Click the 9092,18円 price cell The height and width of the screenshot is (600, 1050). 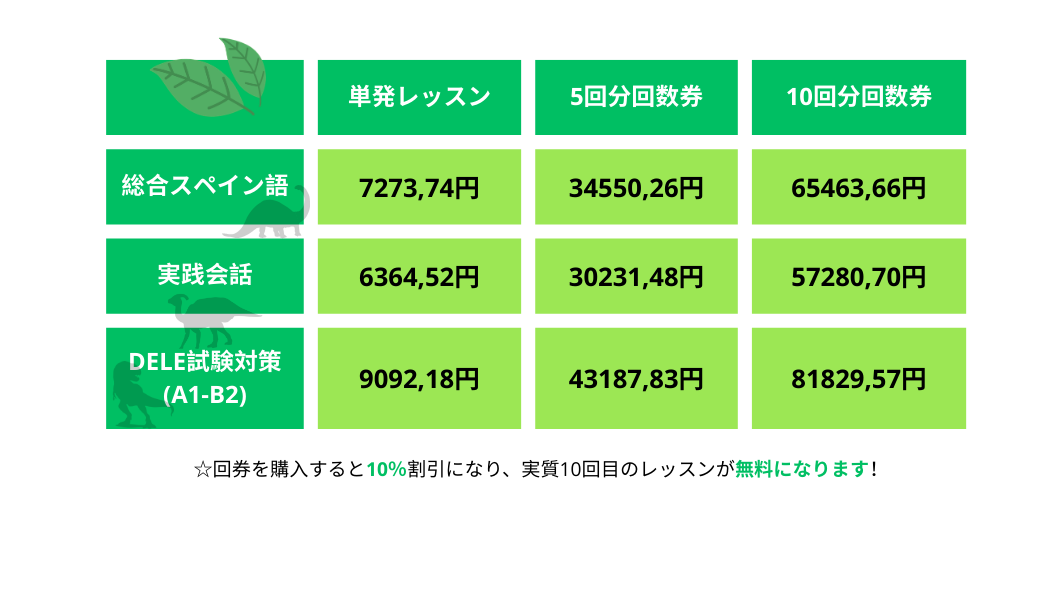(x=419, y=379)
